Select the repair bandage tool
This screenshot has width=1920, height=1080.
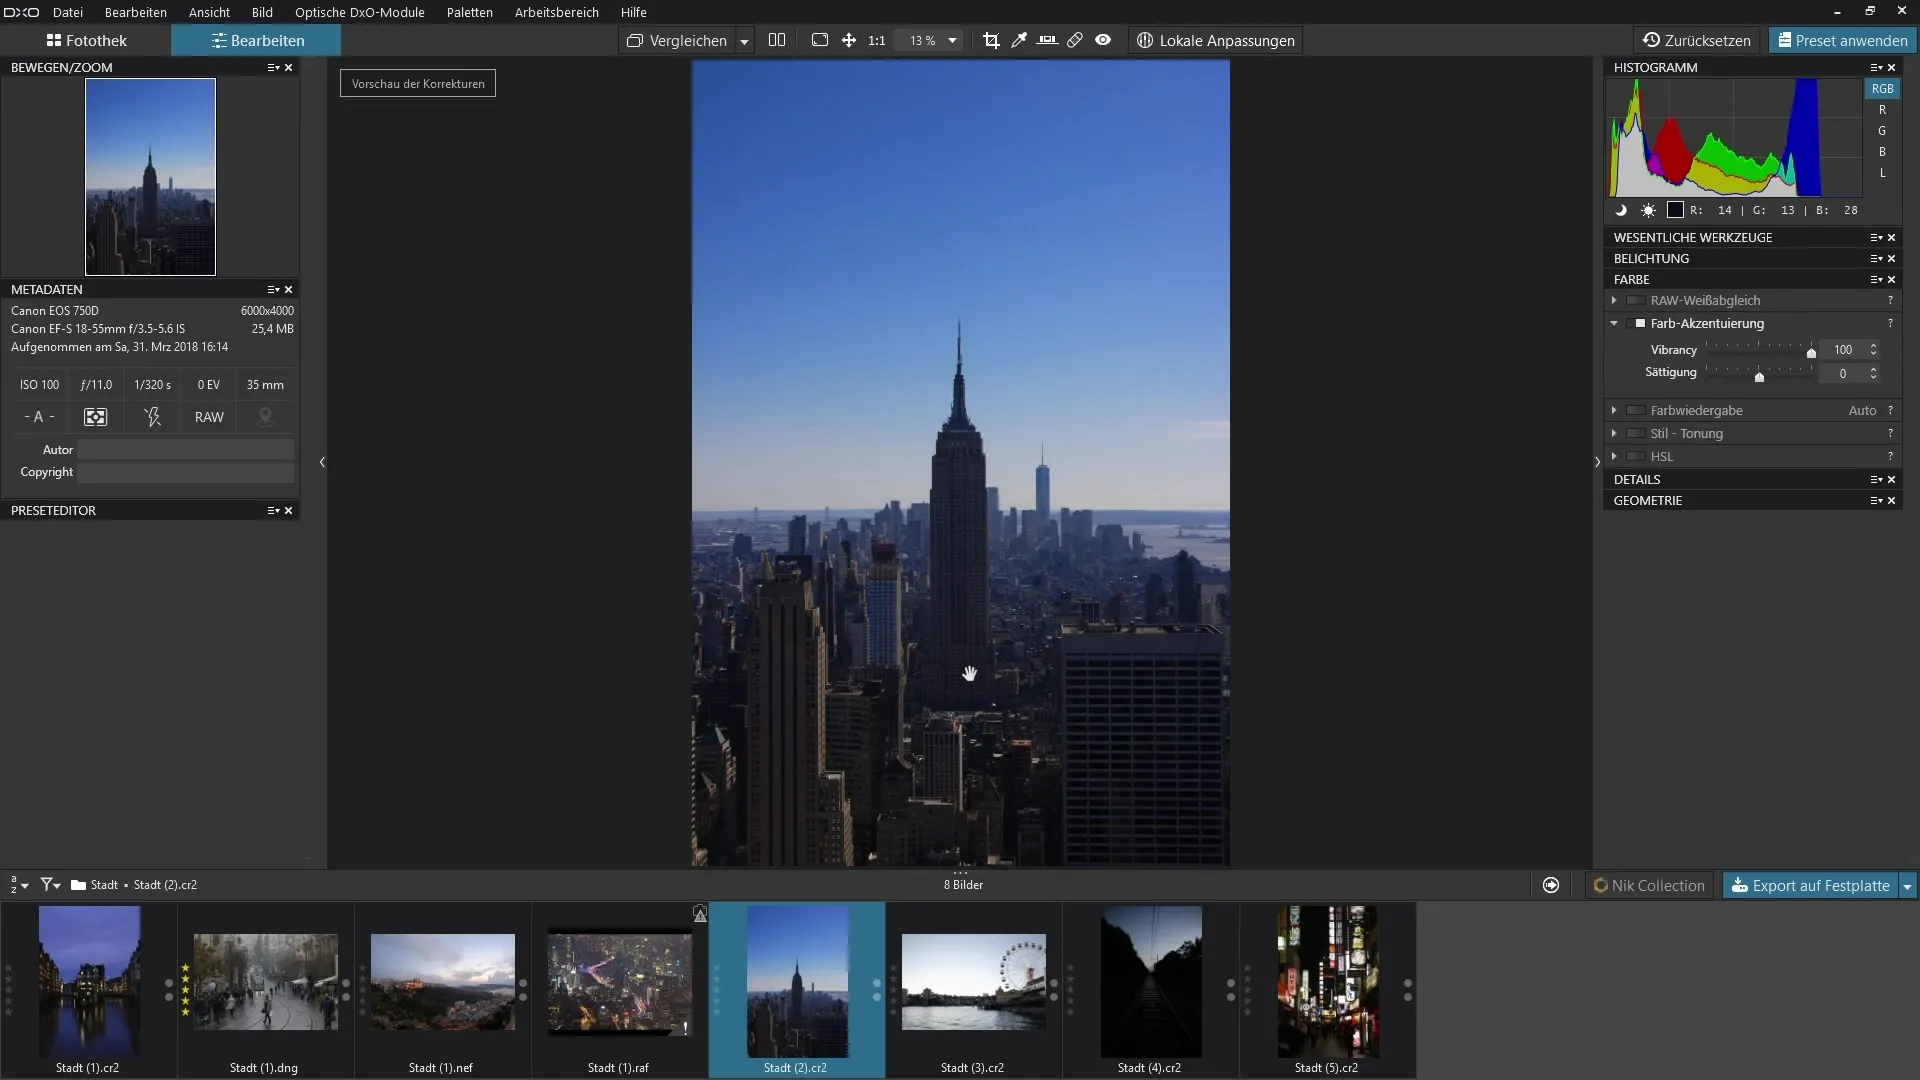[1075, 40]
